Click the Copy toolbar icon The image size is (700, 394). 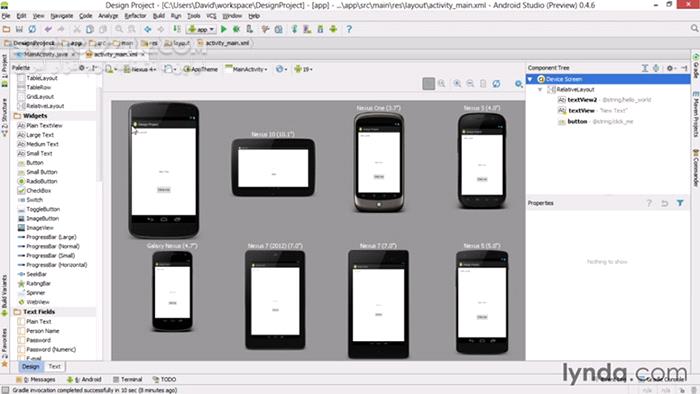click(x=90, y=29)
